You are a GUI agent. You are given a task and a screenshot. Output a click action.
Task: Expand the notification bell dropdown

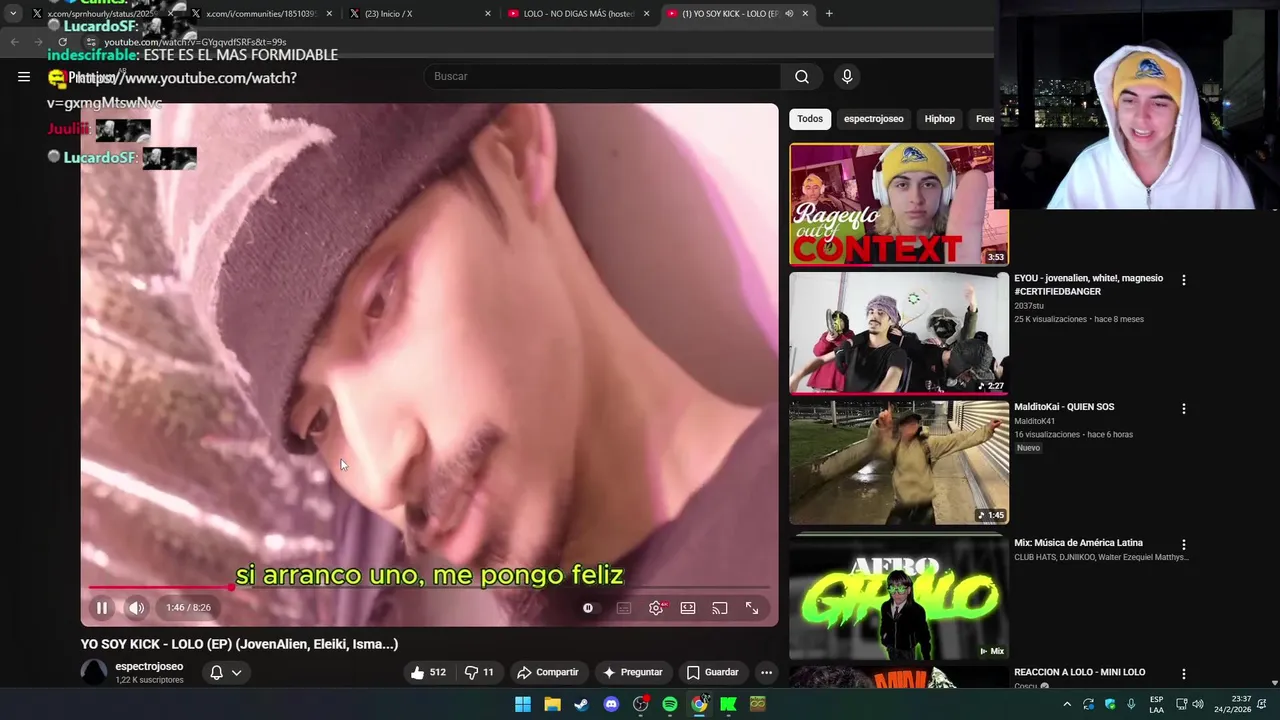point(225,672)
